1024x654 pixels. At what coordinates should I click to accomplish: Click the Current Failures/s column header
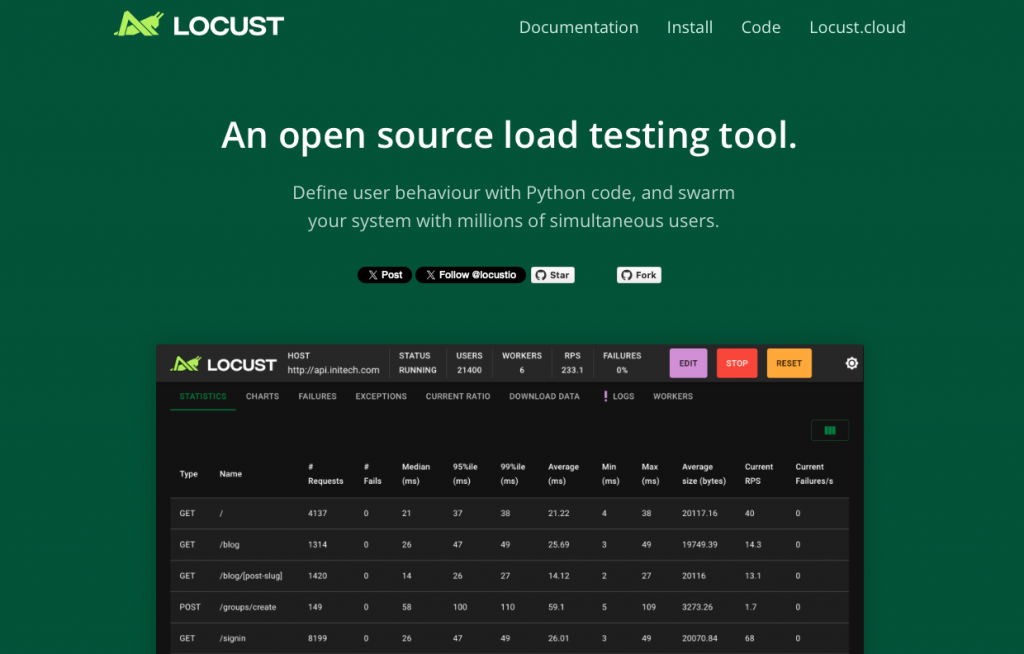click(x=814, y=474)
